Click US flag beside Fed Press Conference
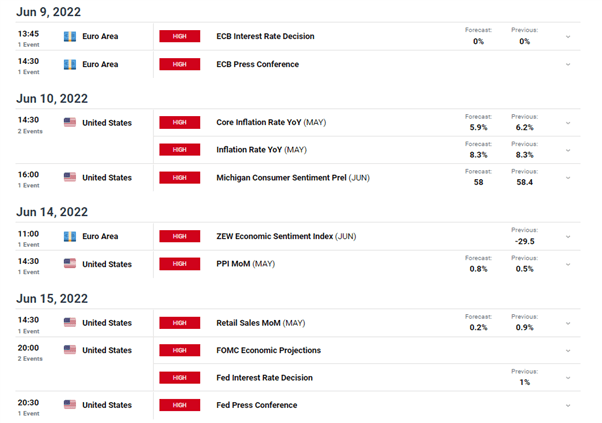 70,405
